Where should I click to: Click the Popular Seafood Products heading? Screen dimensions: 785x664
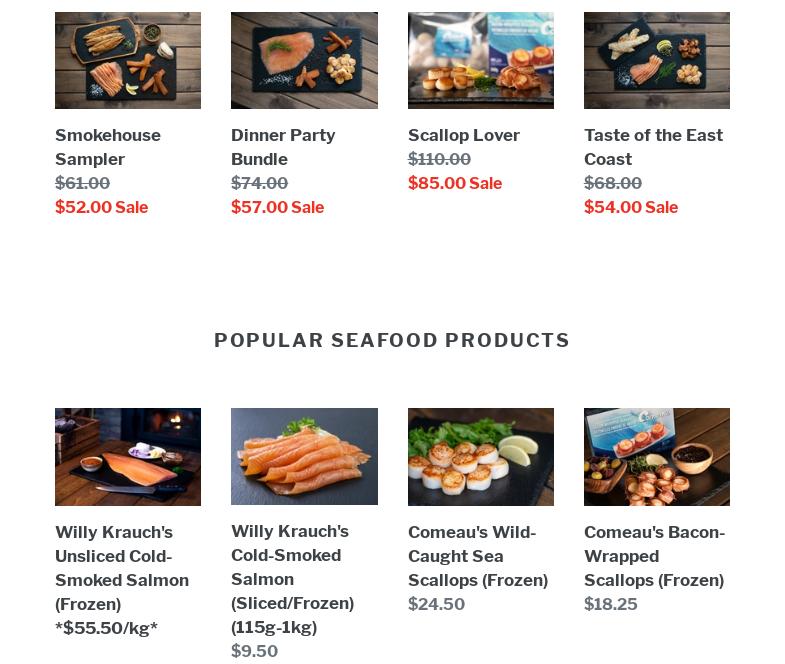[x=392, y=340]
